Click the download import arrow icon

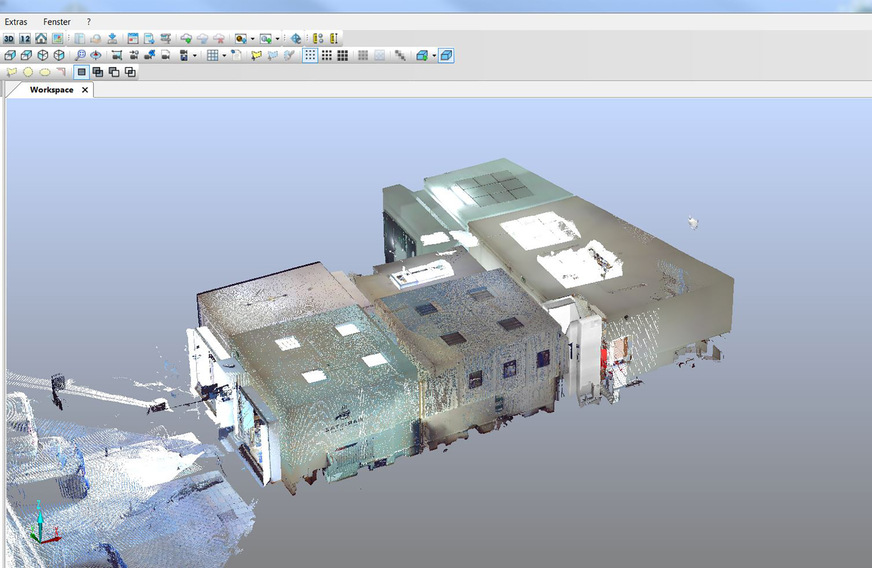(x=113, y=39)
